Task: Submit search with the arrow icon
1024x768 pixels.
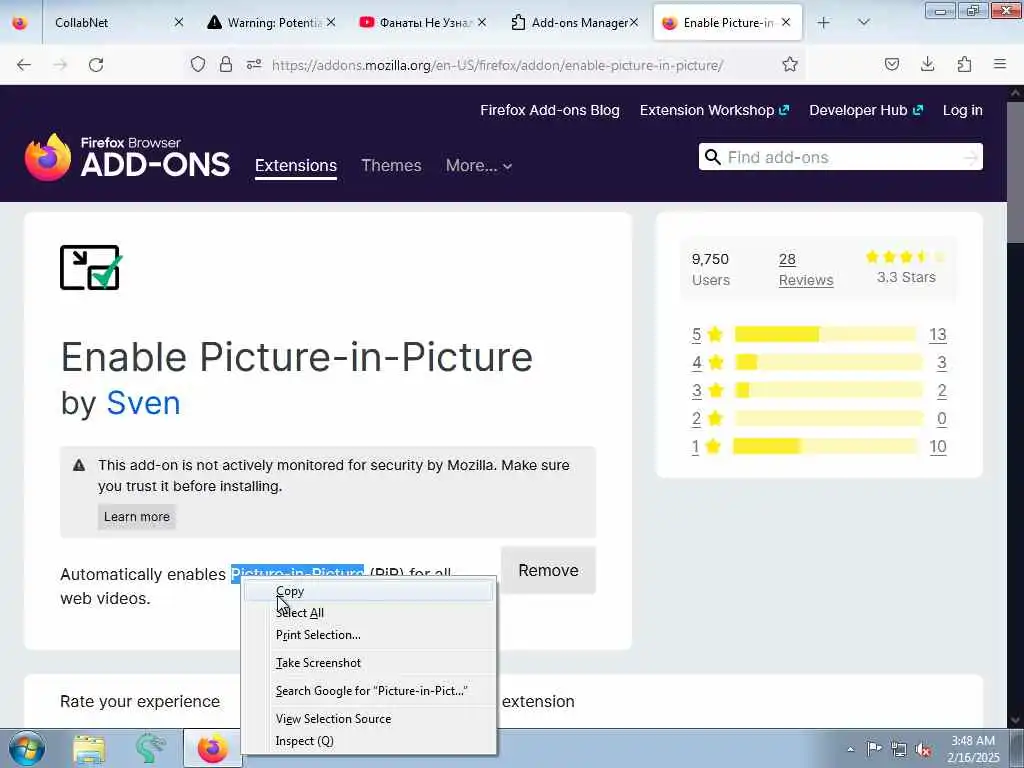Action: tap(971, 157)
